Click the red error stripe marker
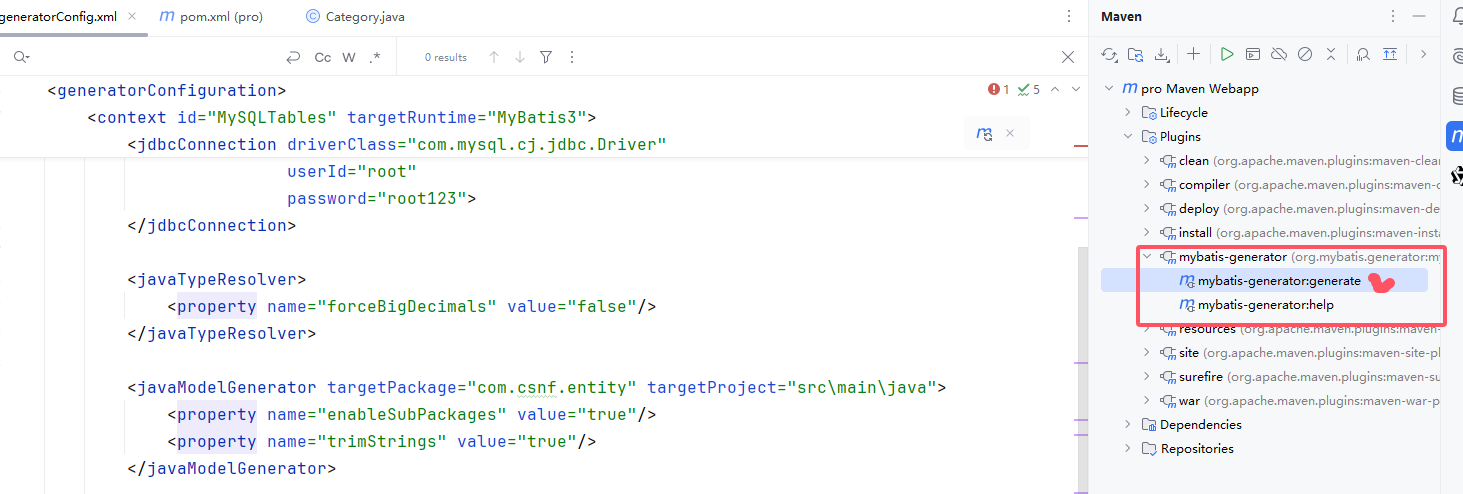The image size is (1463, 494). click(1080, 147)
